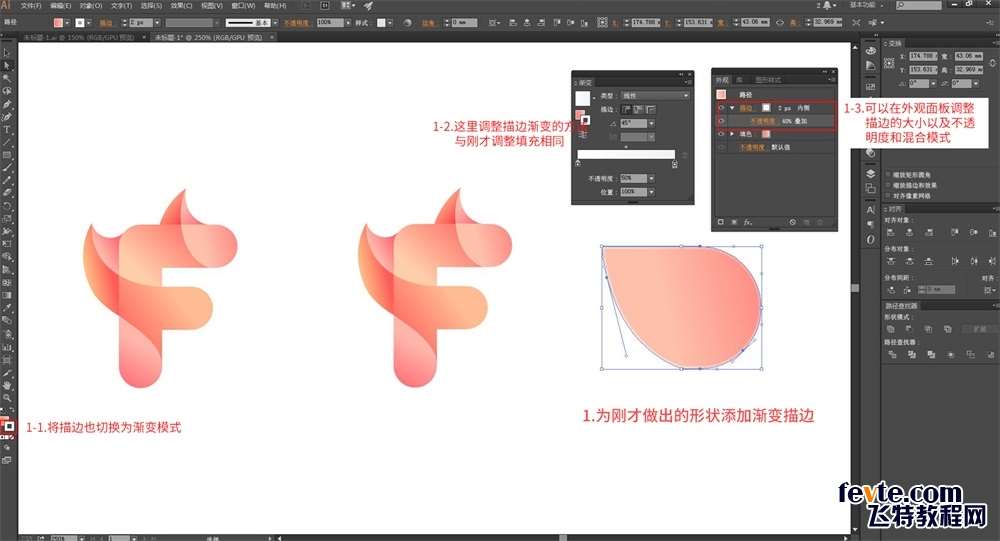
Task: Click the stroke opacity 不透明度 link in Appearance panel
Action: pos(762,121)
